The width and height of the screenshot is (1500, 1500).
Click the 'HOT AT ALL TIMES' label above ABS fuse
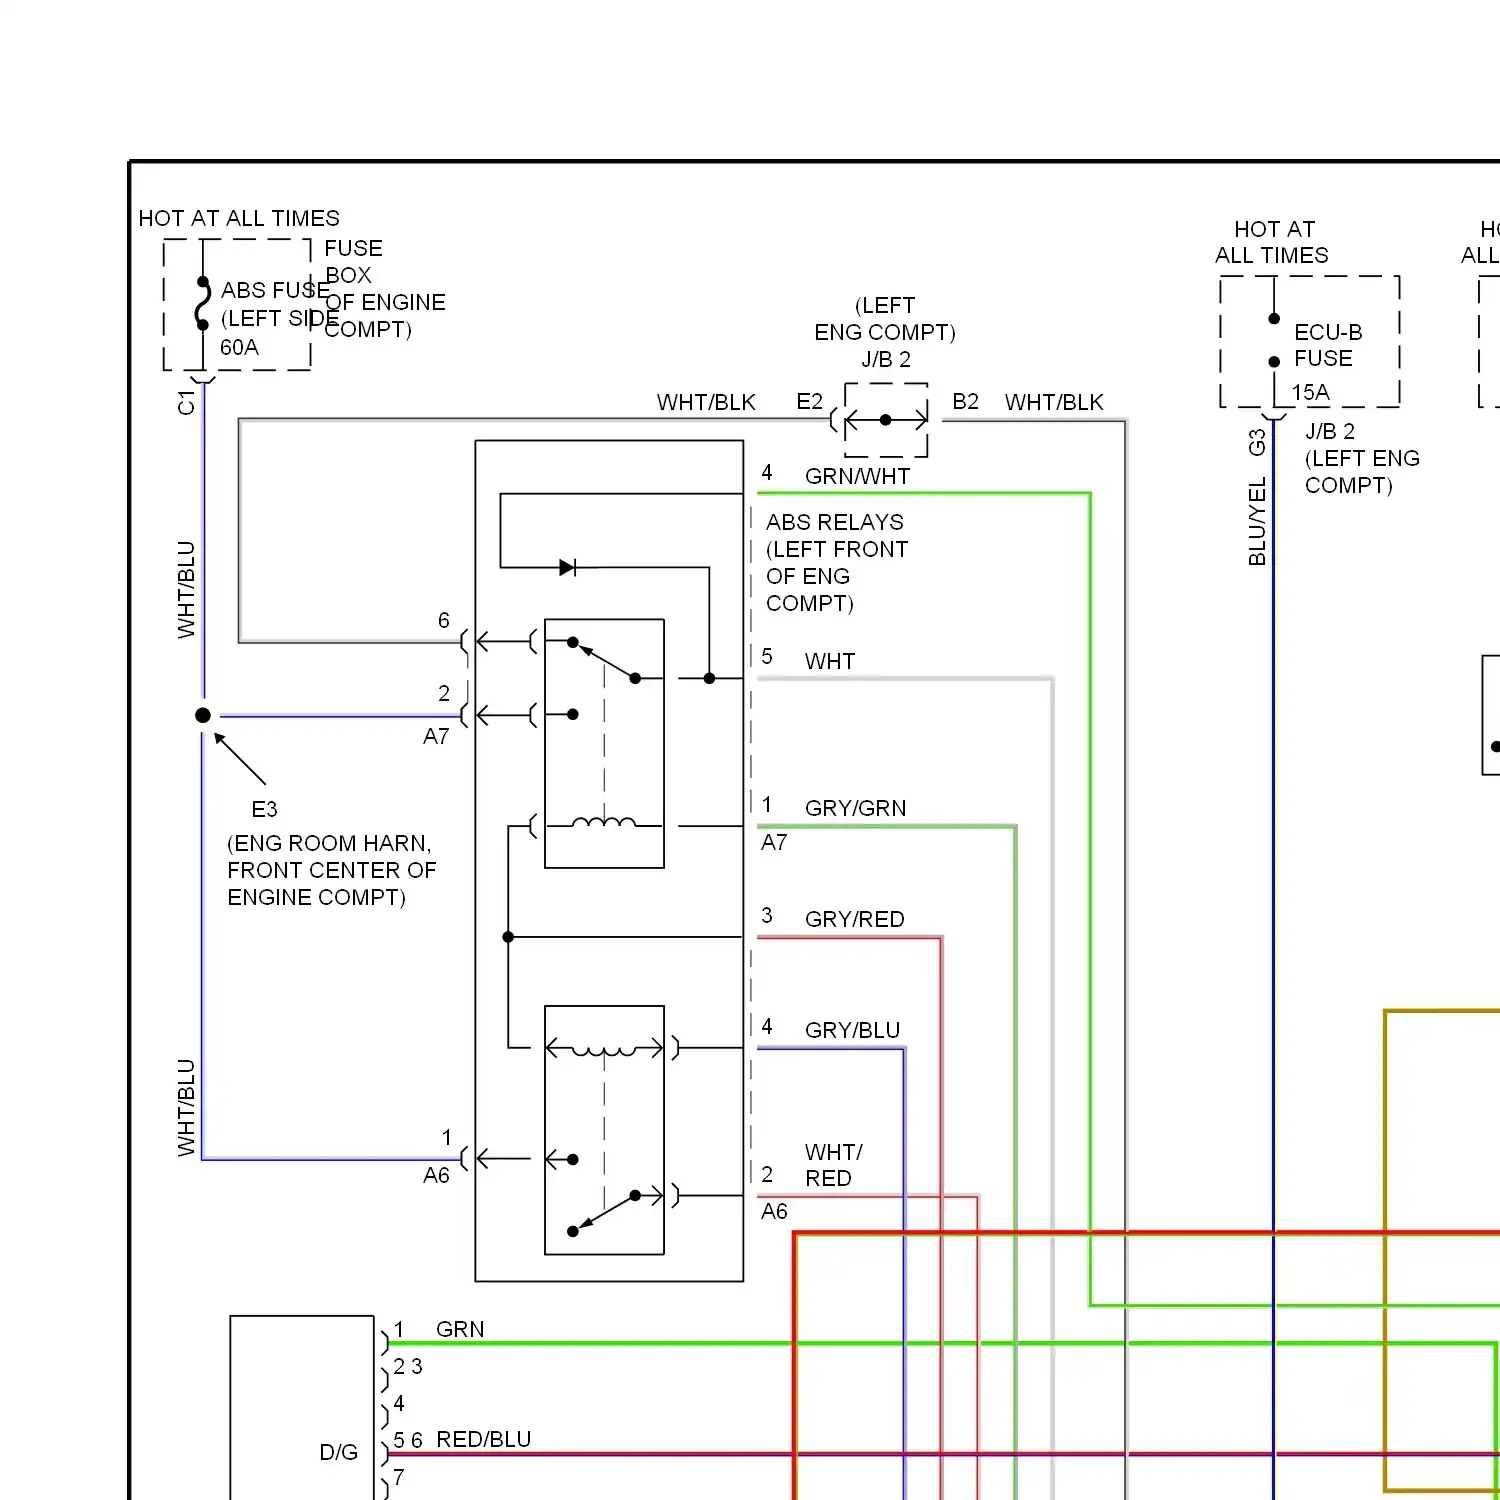pos(239,218)
